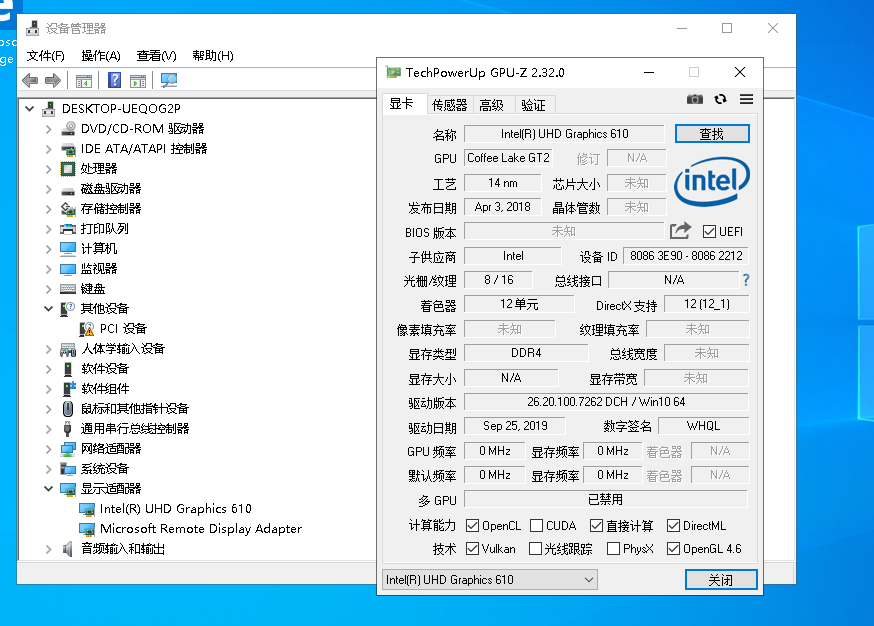Expand the 存储控制器 node

click(x=48, y=210)
